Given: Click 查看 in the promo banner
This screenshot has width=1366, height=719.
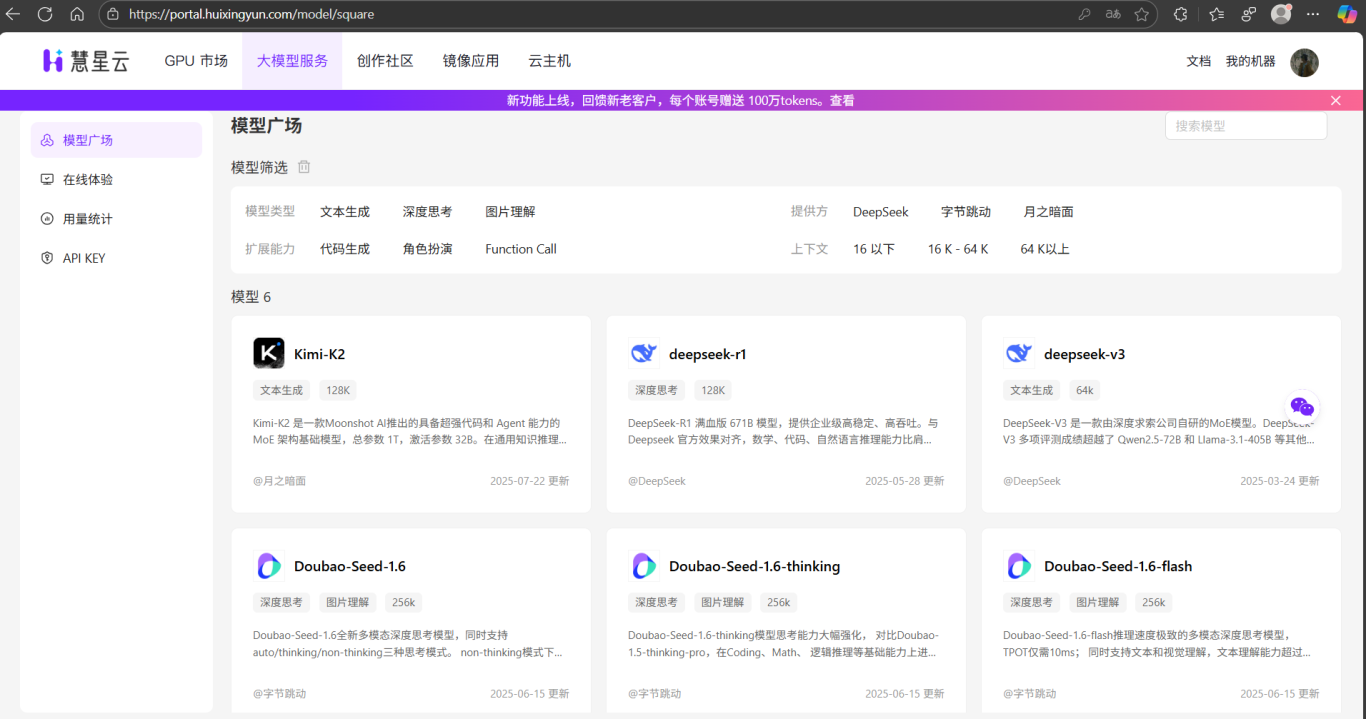Looking at the screenshot, I should (842, 100).
